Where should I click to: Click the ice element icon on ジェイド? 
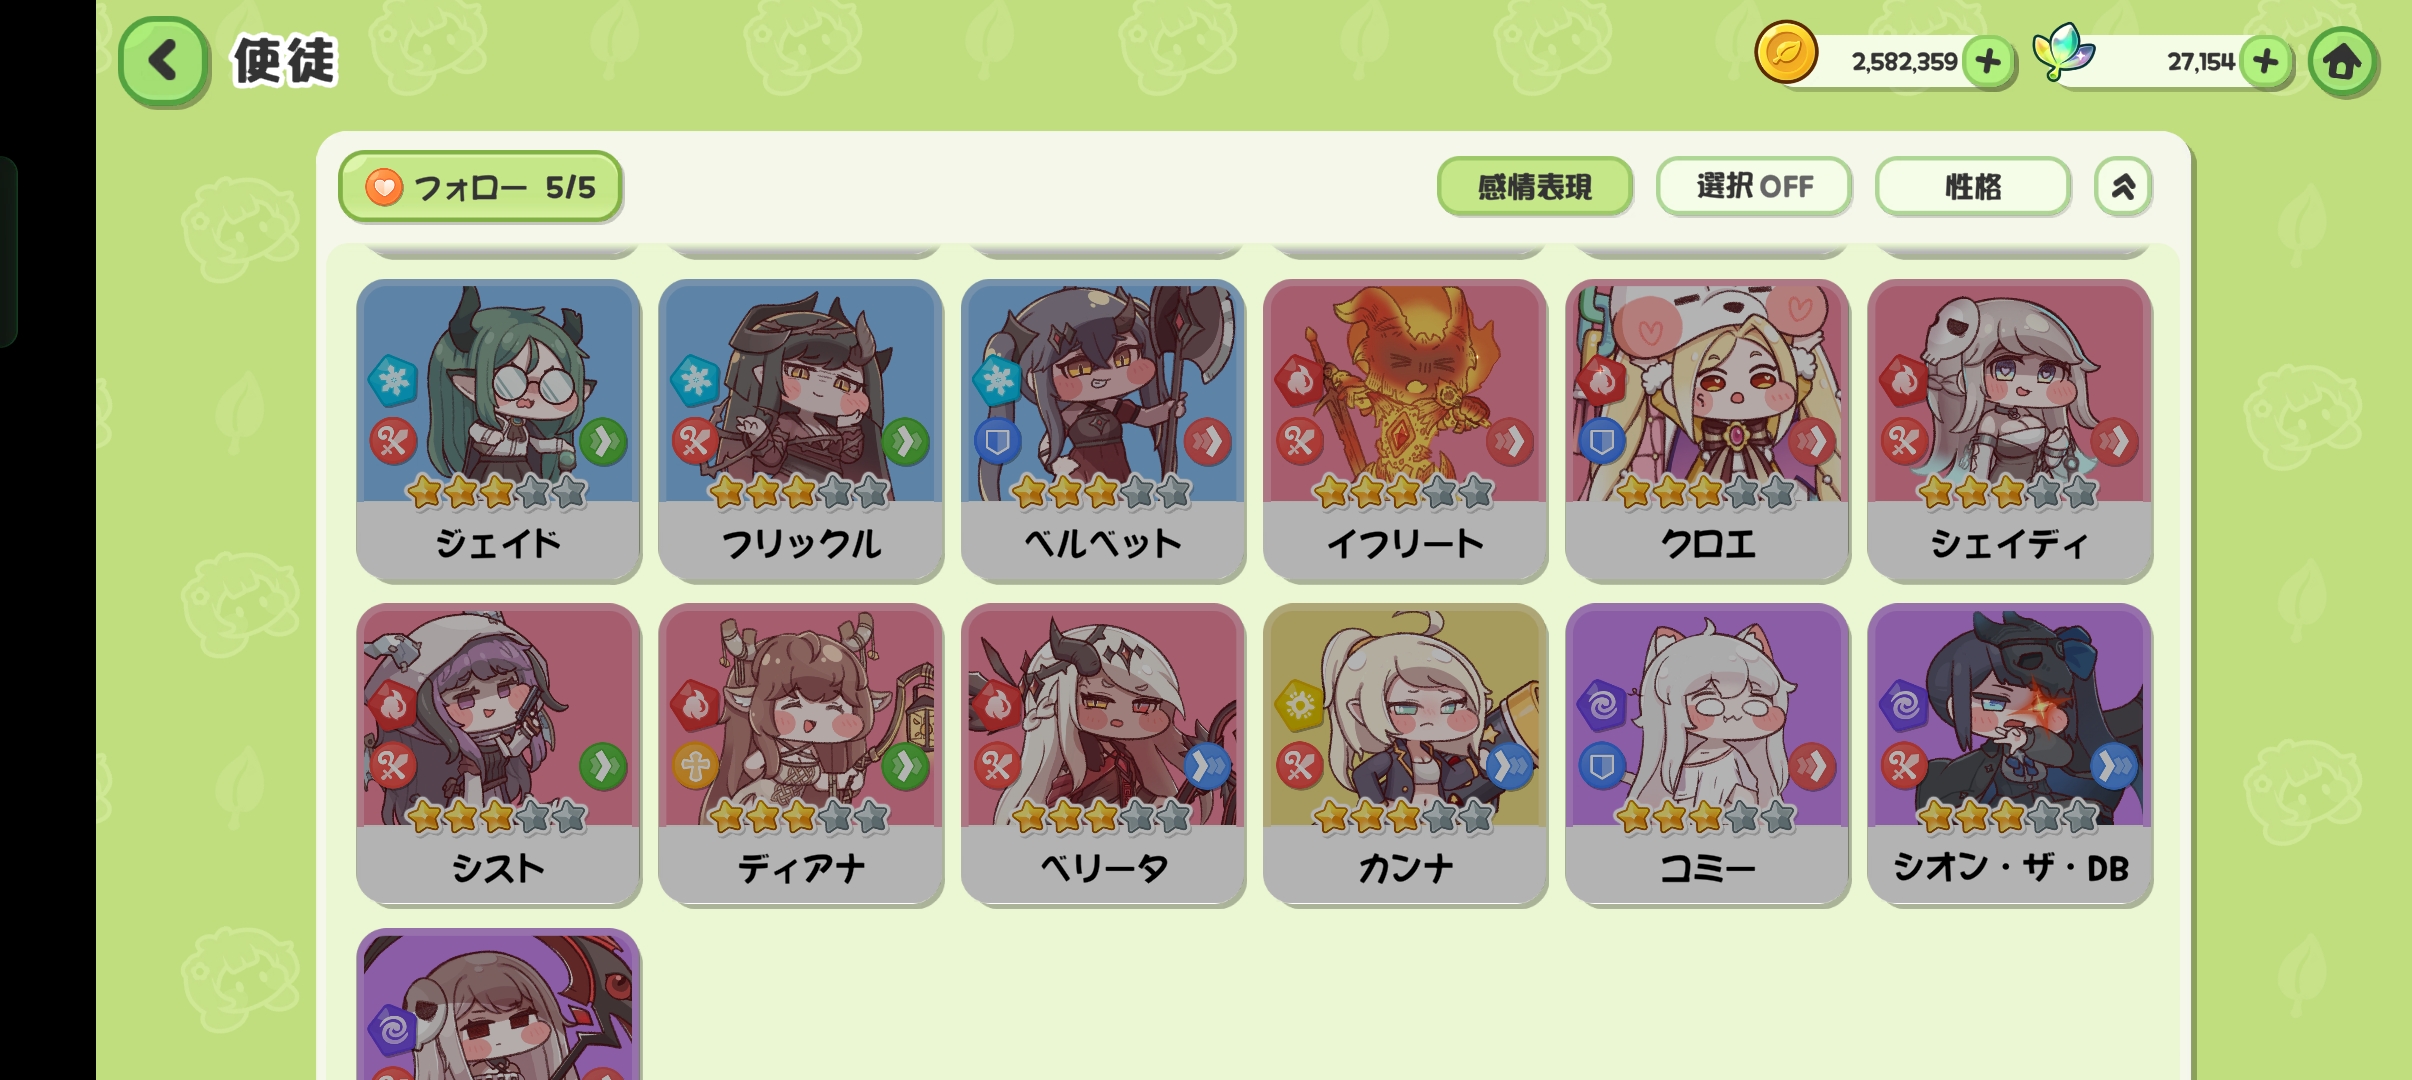[x=393, y=380]
